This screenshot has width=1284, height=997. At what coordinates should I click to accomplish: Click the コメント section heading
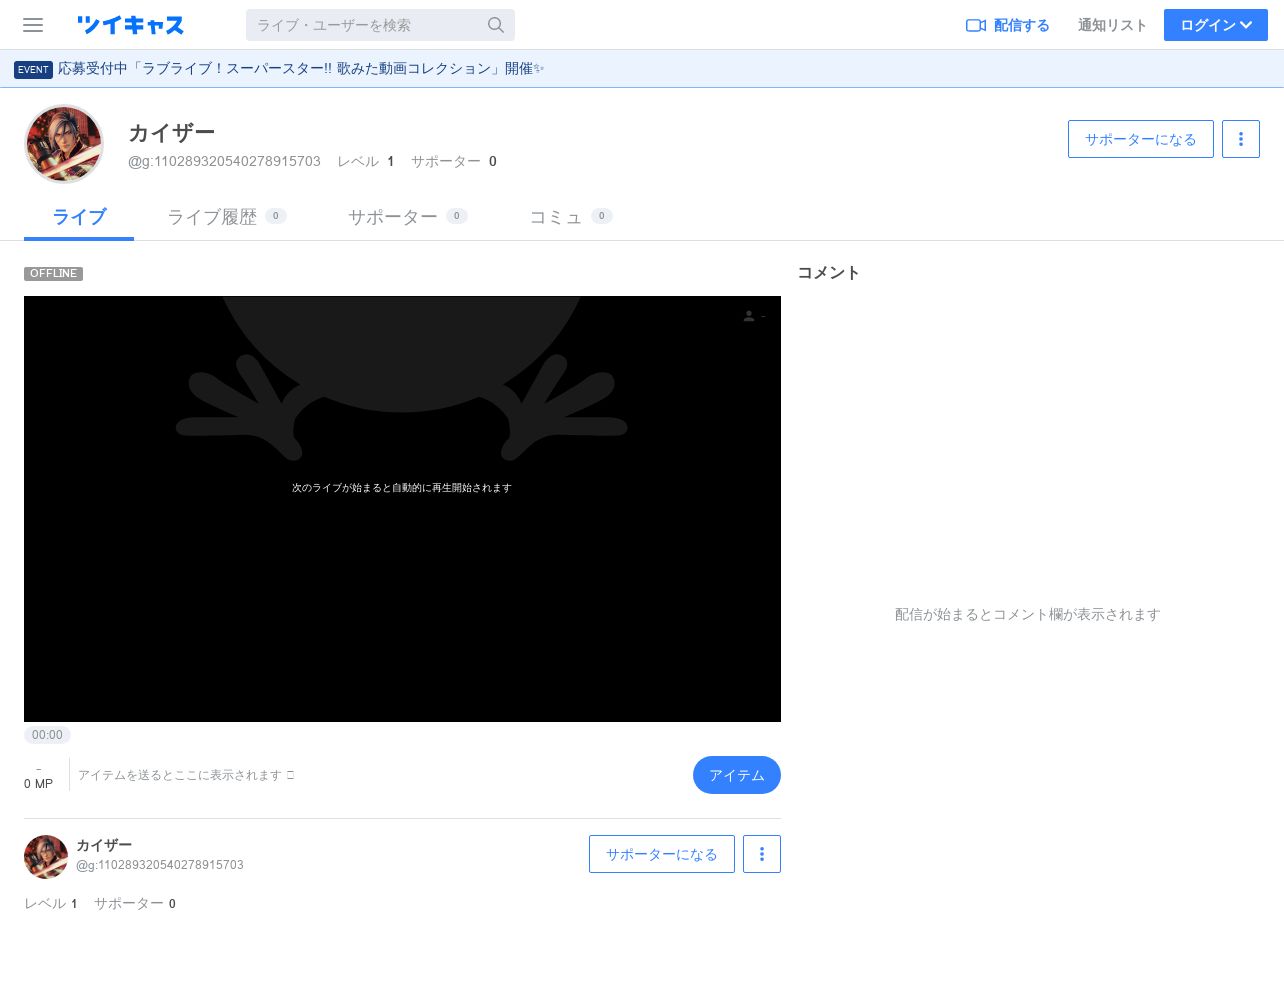coord(828,272)
